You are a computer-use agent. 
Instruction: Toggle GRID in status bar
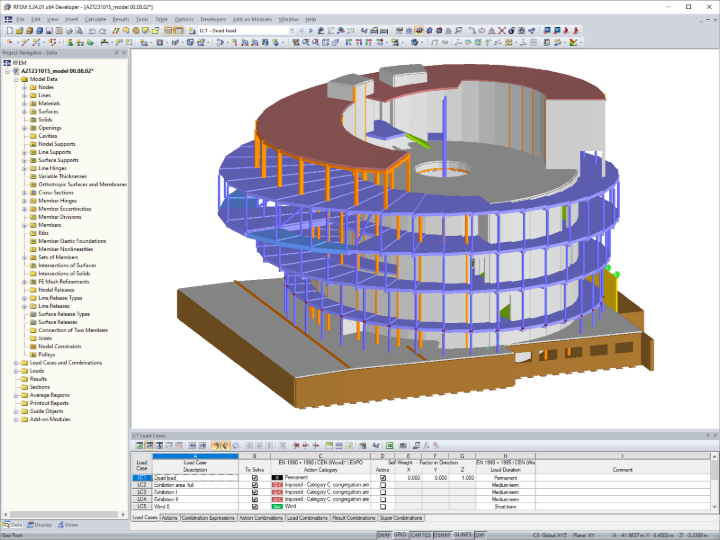(400, 535)
